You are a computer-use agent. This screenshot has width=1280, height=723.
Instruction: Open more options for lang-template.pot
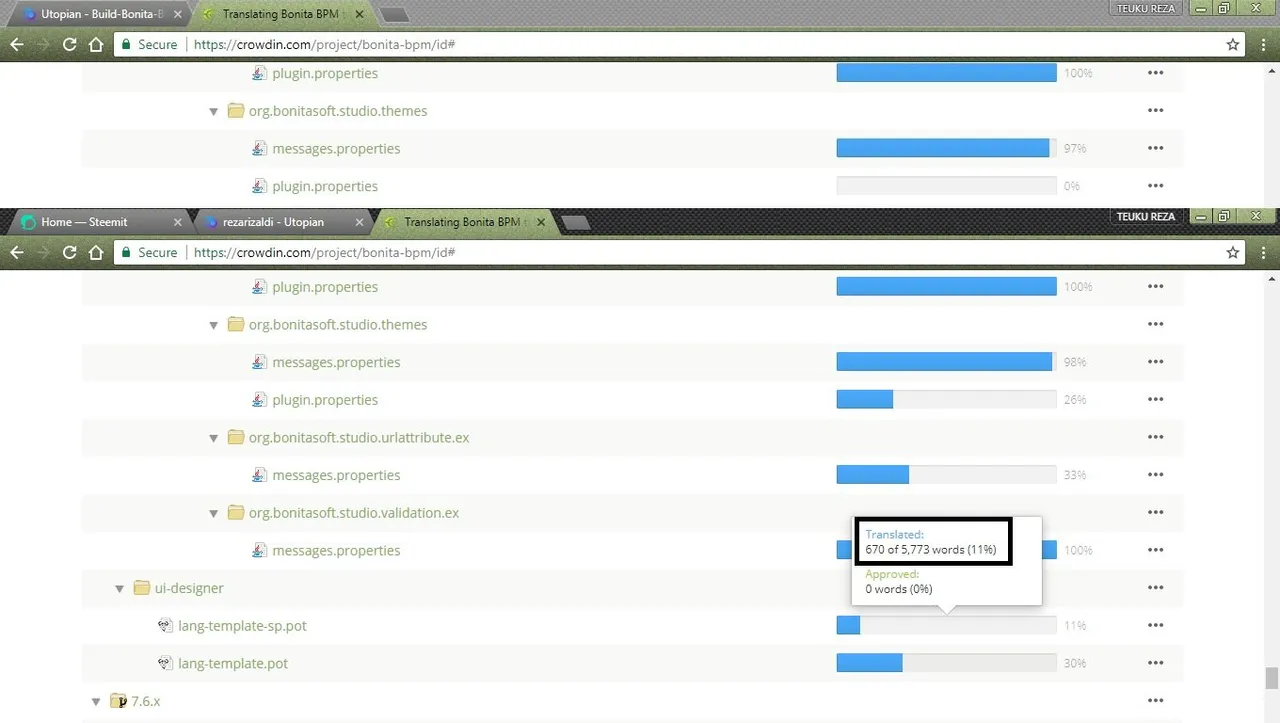point(1156,663)
